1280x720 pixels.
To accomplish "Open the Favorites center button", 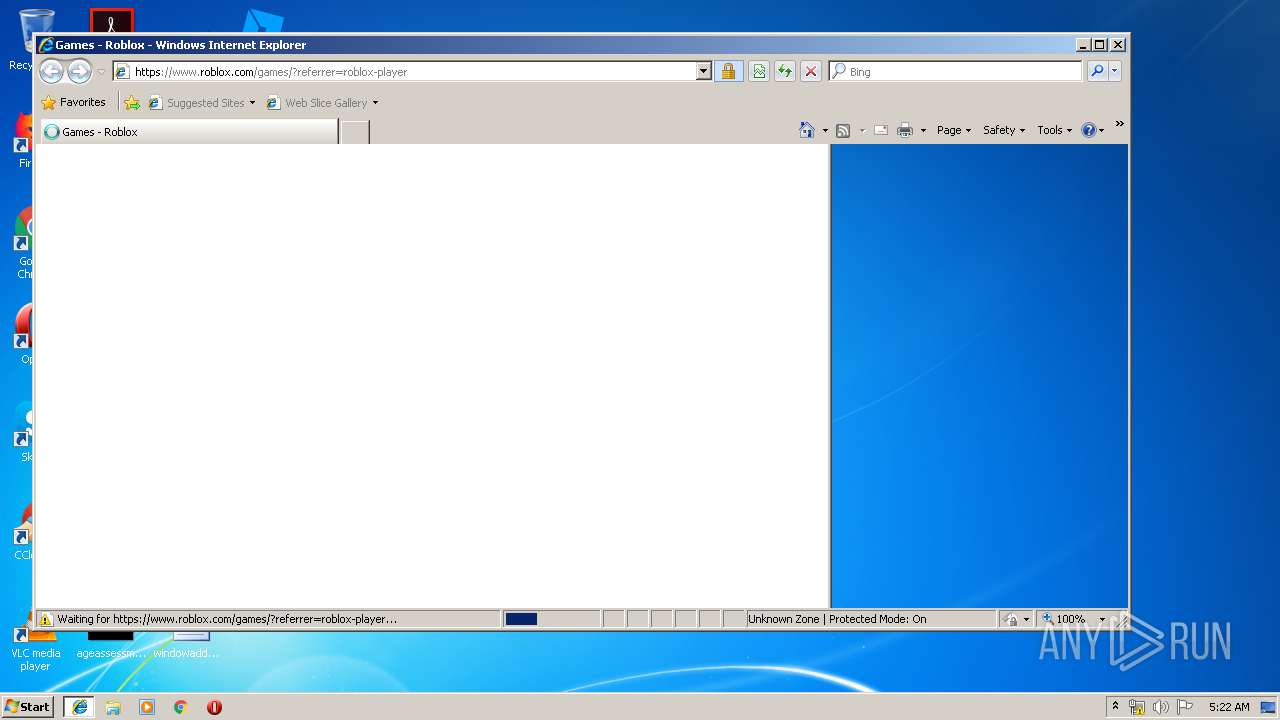I will point(73,102).
